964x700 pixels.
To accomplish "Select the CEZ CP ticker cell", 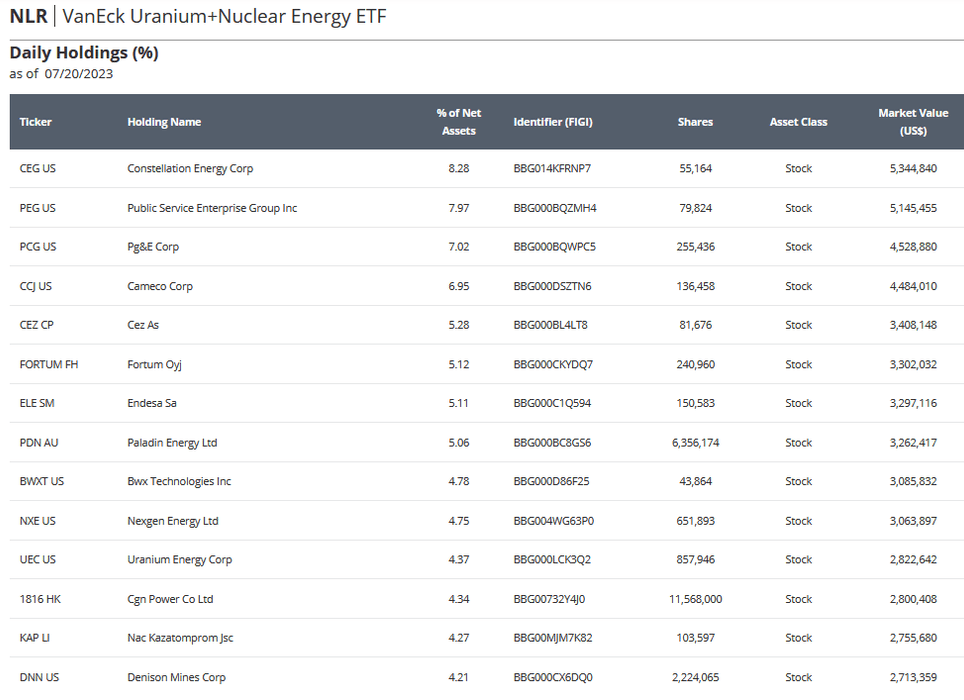I will coord(36,324).
